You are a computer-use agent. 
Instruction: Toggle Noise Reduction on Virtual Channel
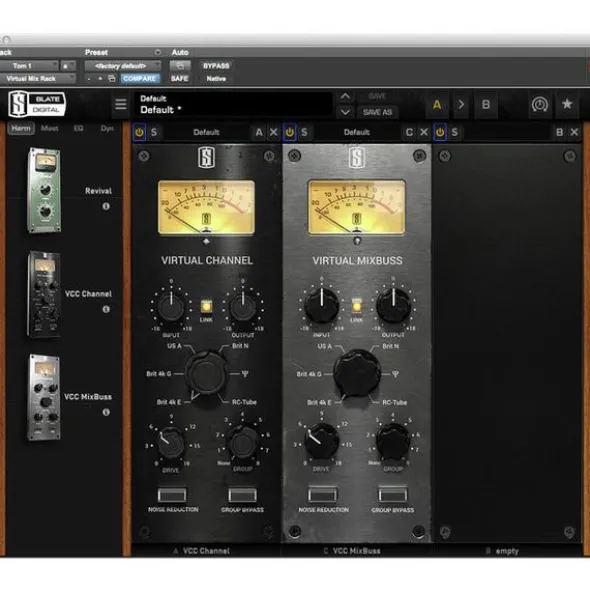point(172,495)
